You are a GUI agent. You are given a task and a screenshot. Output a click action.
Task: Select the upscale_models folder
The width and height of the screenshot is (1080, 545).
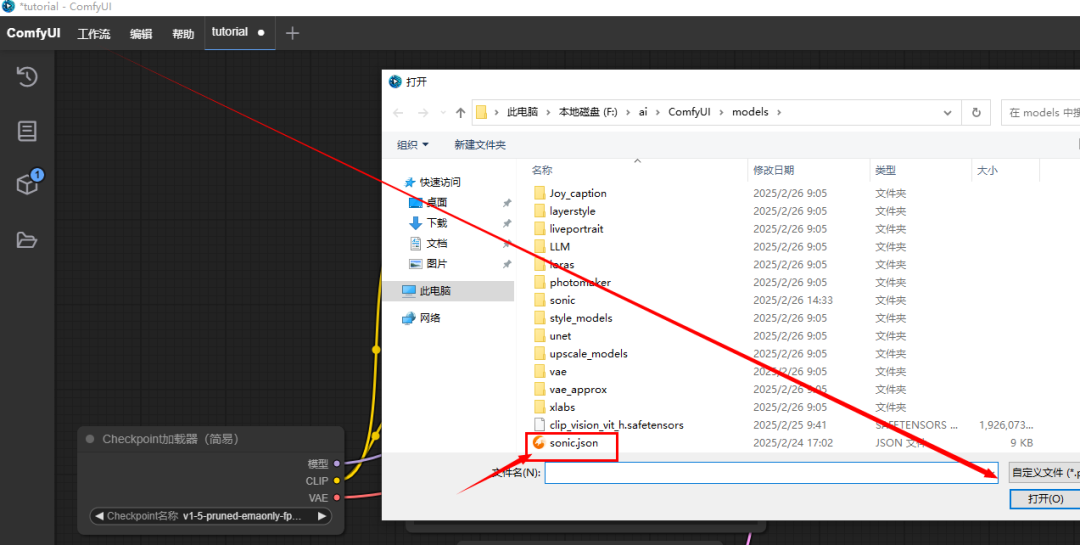588,354
